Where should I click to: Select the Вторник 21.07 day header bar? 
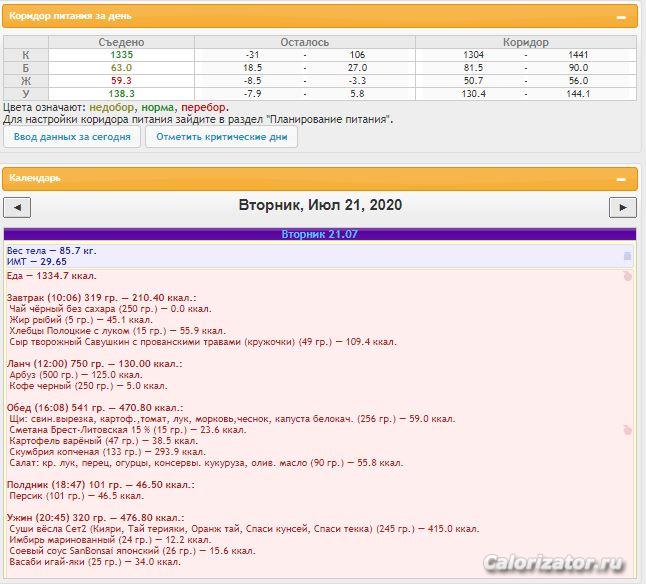[x=319, y=234]
